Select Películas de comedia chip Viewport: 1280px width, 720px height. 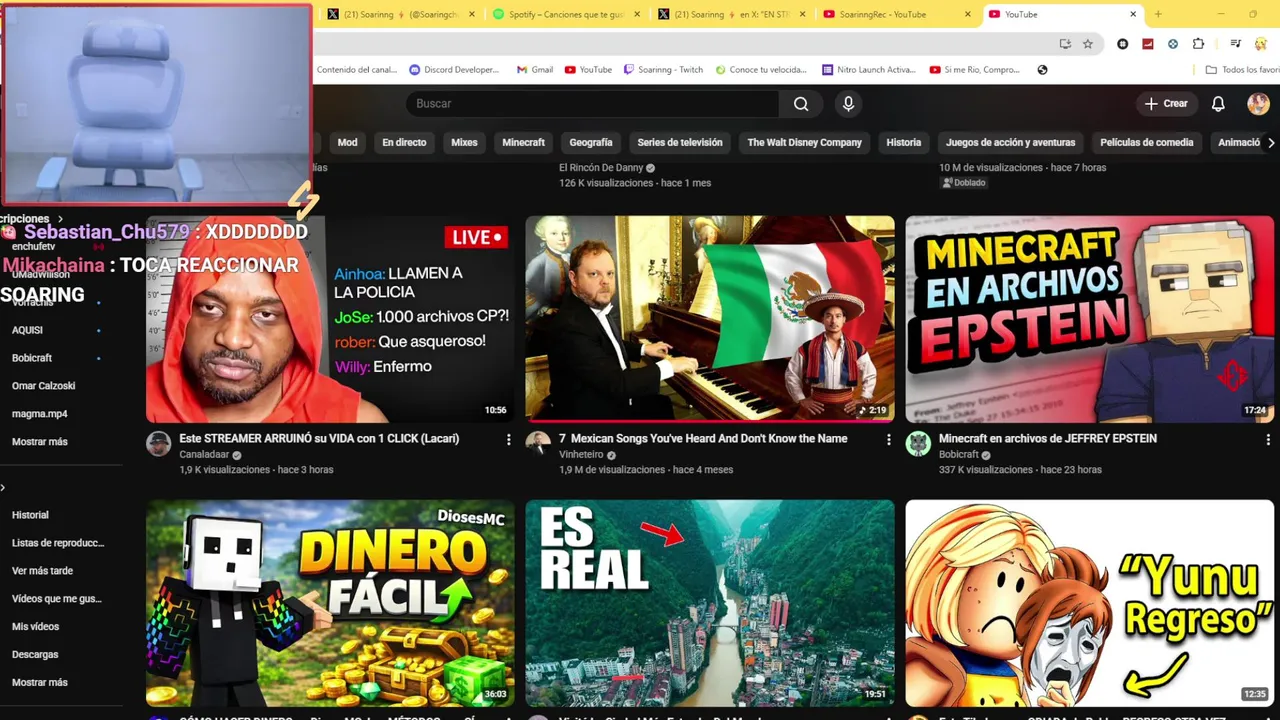(x=1146, y=143)
